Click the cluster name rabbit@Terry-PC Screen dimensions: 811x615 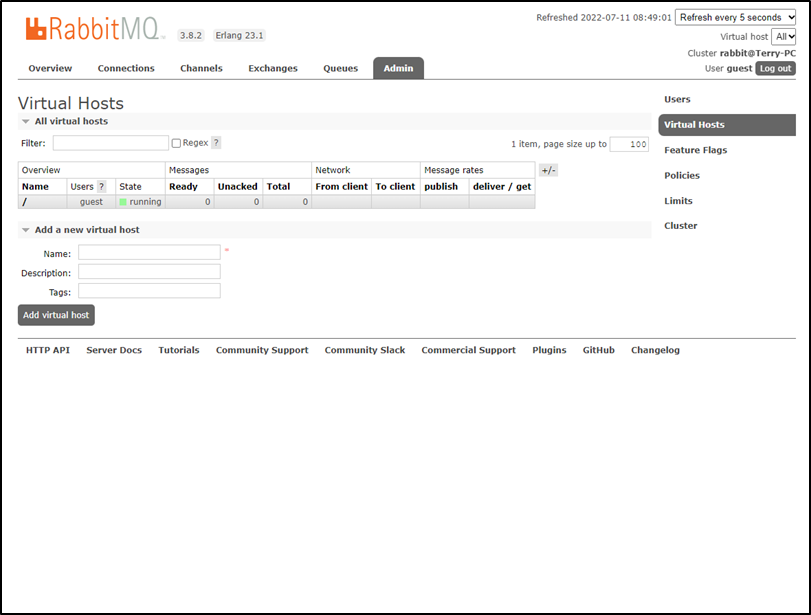pos(758,53)
